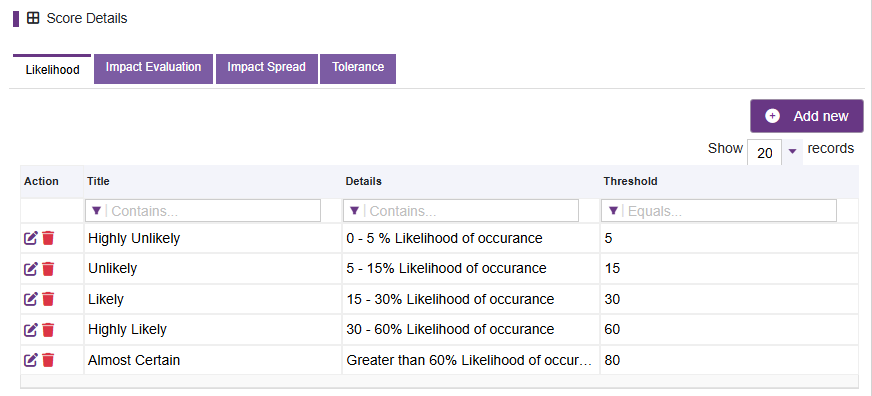Viewport: 872px width, 396px height.
Task: Delete the Unlikely row with threshold 15
Action: (x=48, y=269)
